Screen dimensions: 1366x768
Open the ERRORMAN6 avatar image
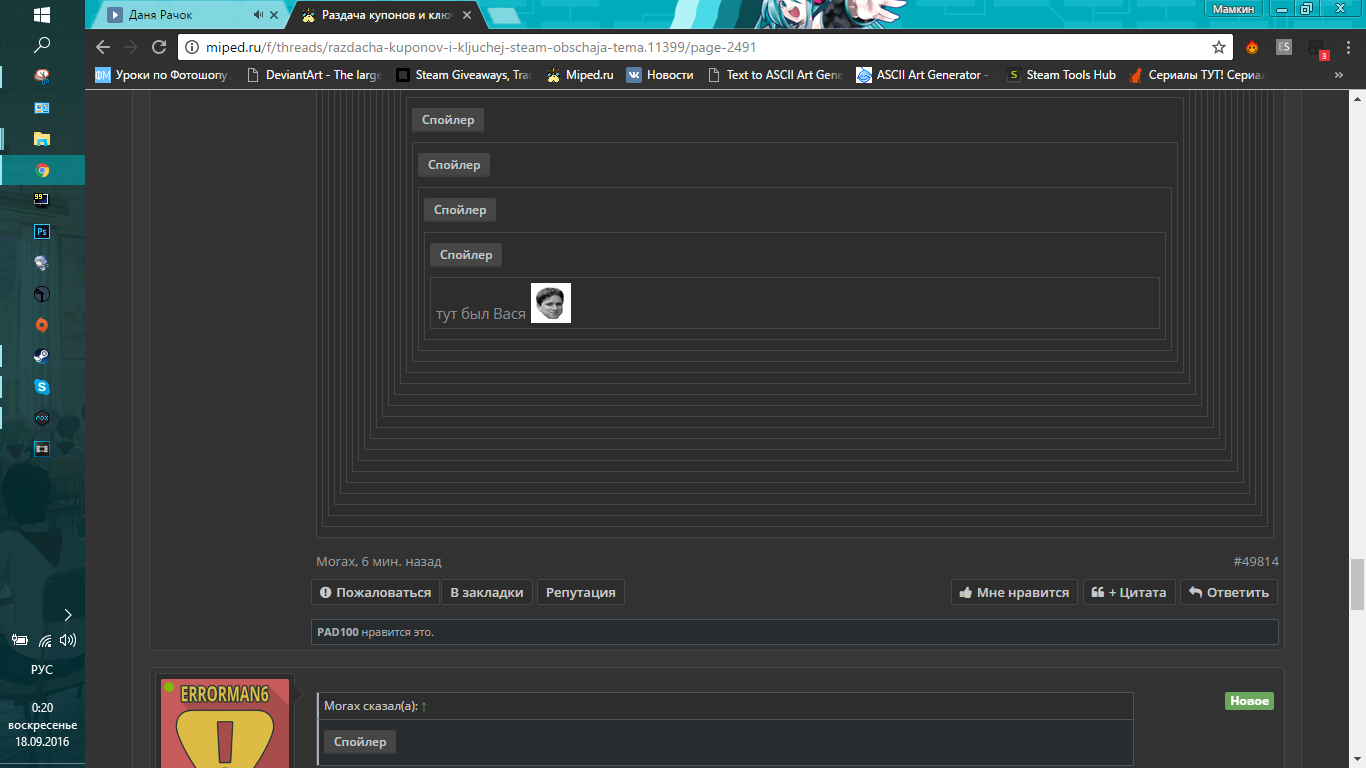225,723
